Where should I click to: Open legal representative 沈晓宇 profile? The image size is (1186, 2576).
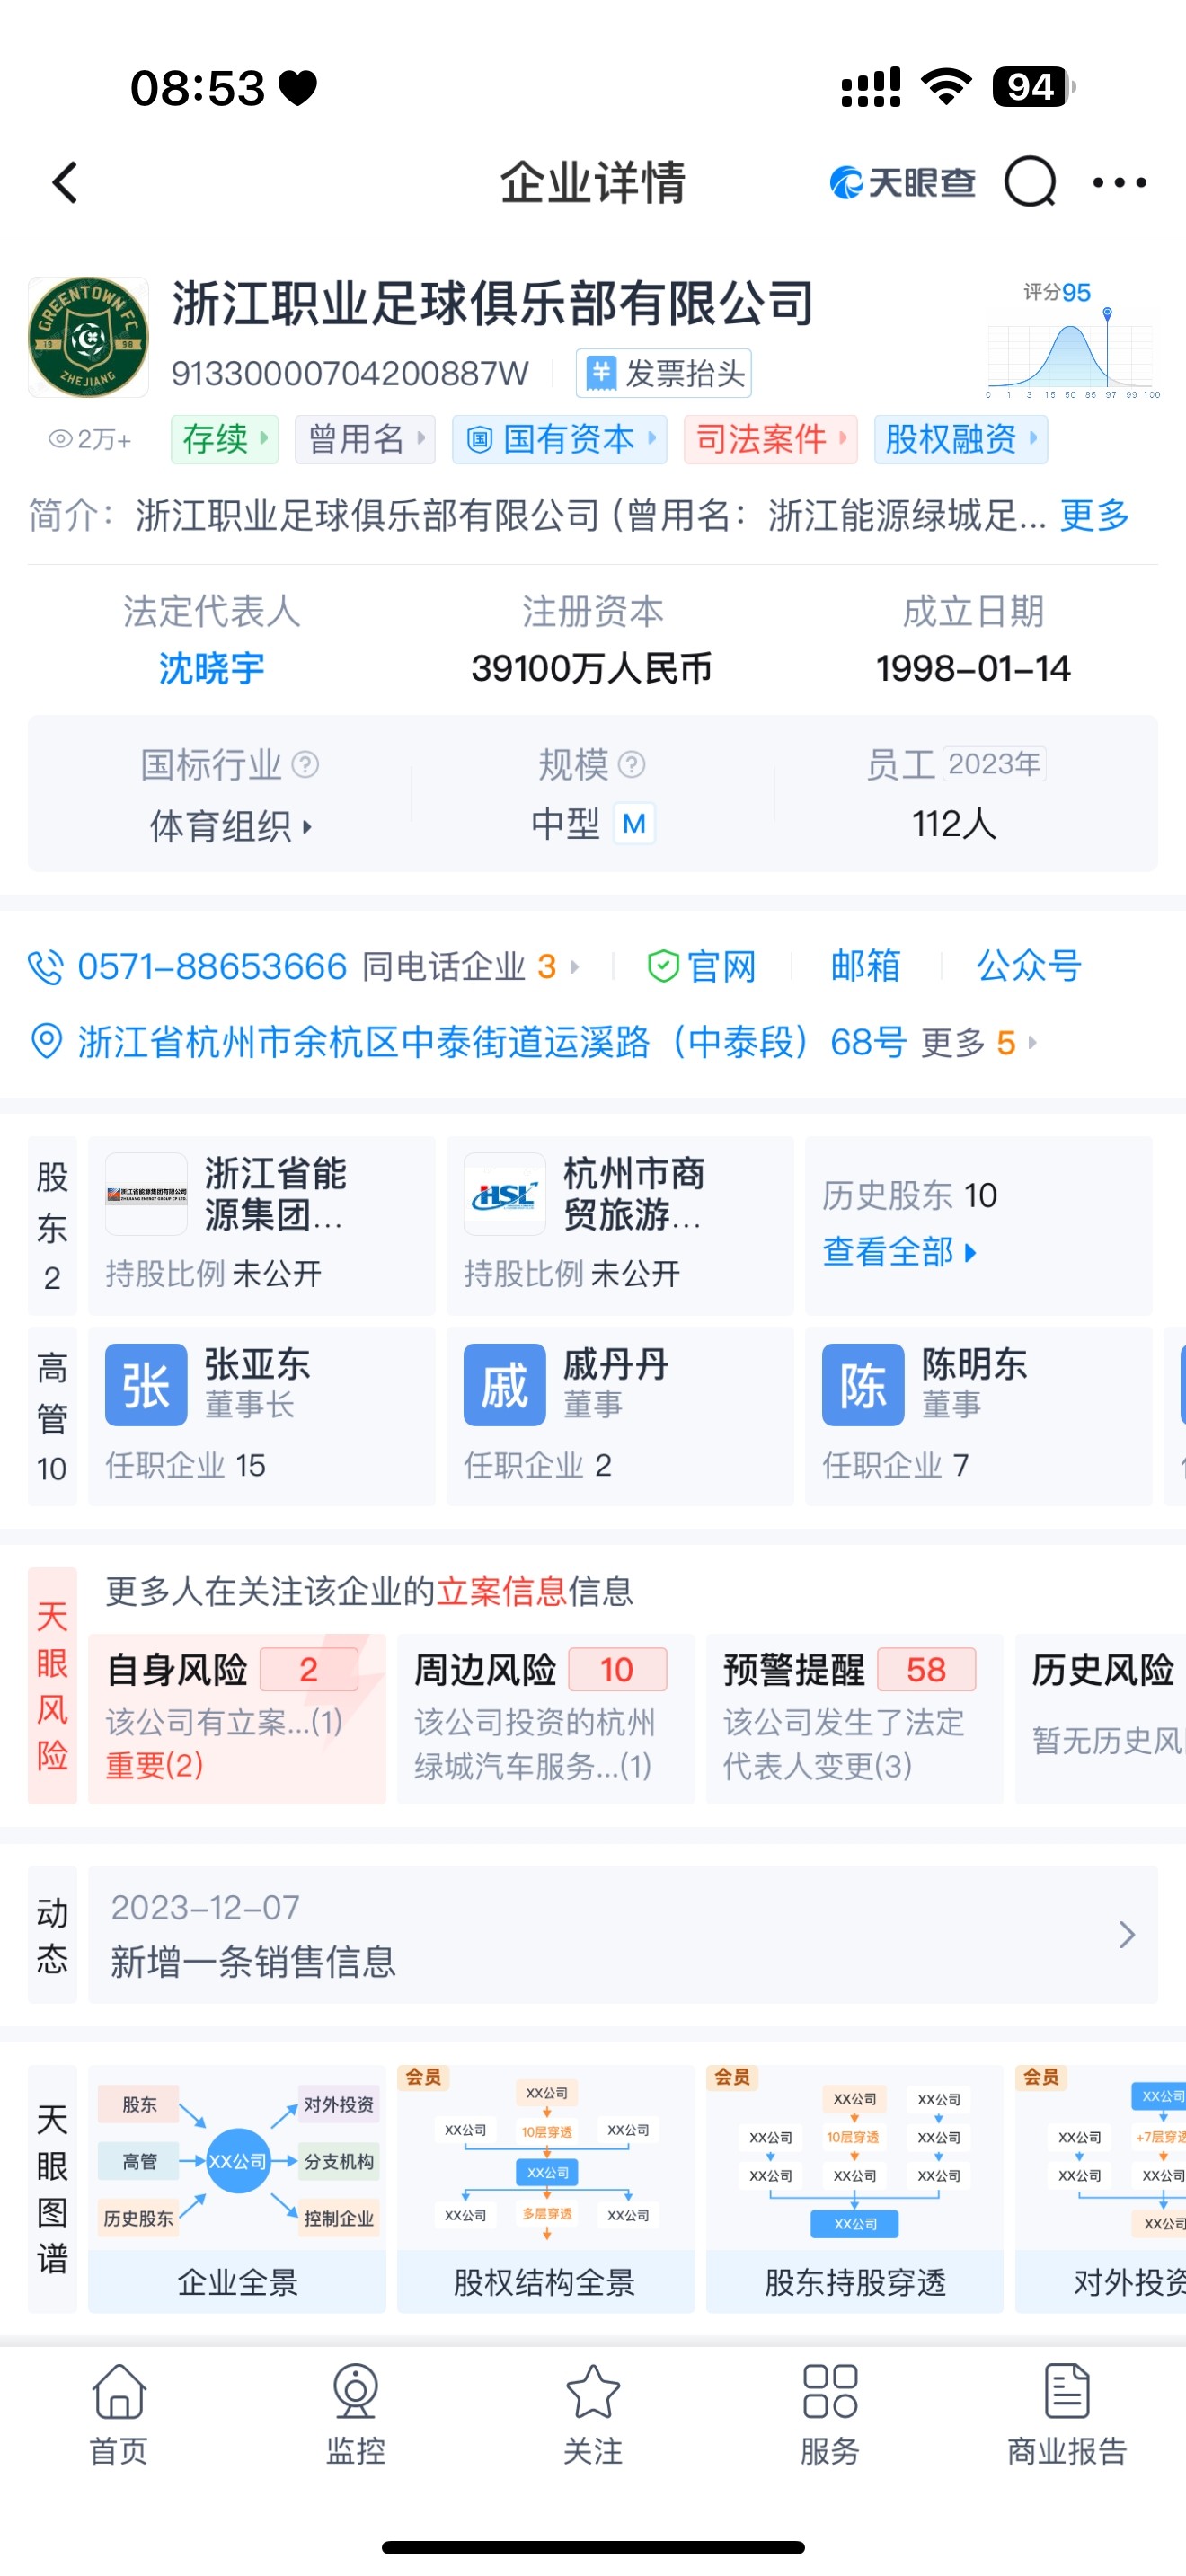click(211, 668)
